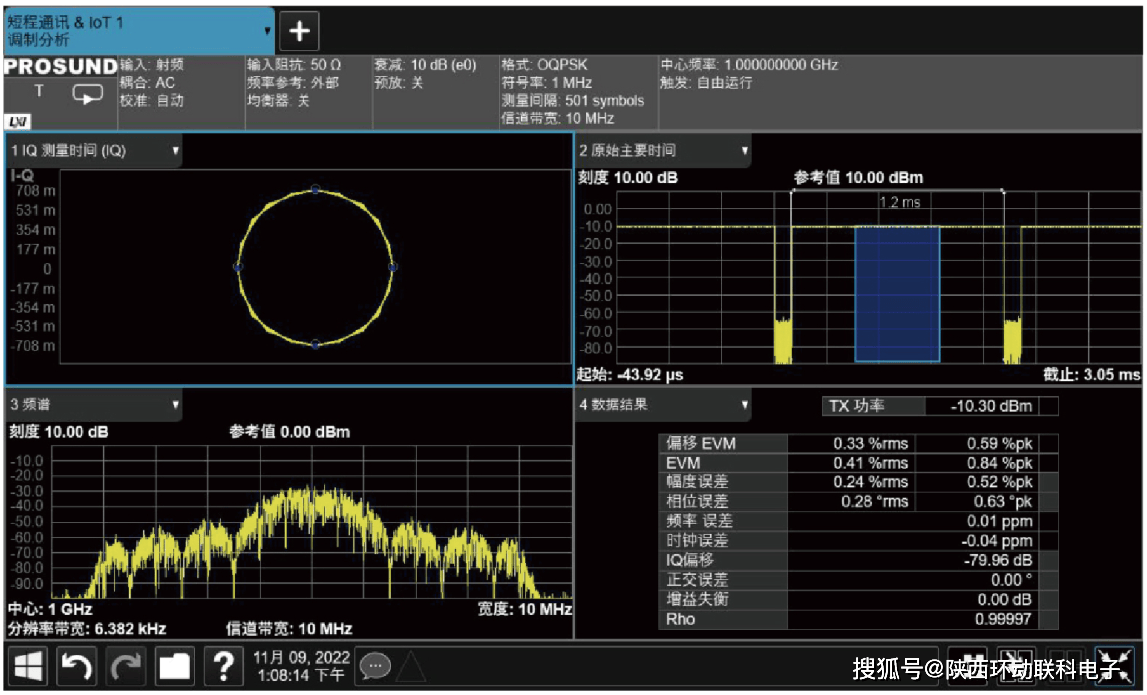
Task: Click the LXI status indicator
Action: pyautogui.click(x=18, y=121)
